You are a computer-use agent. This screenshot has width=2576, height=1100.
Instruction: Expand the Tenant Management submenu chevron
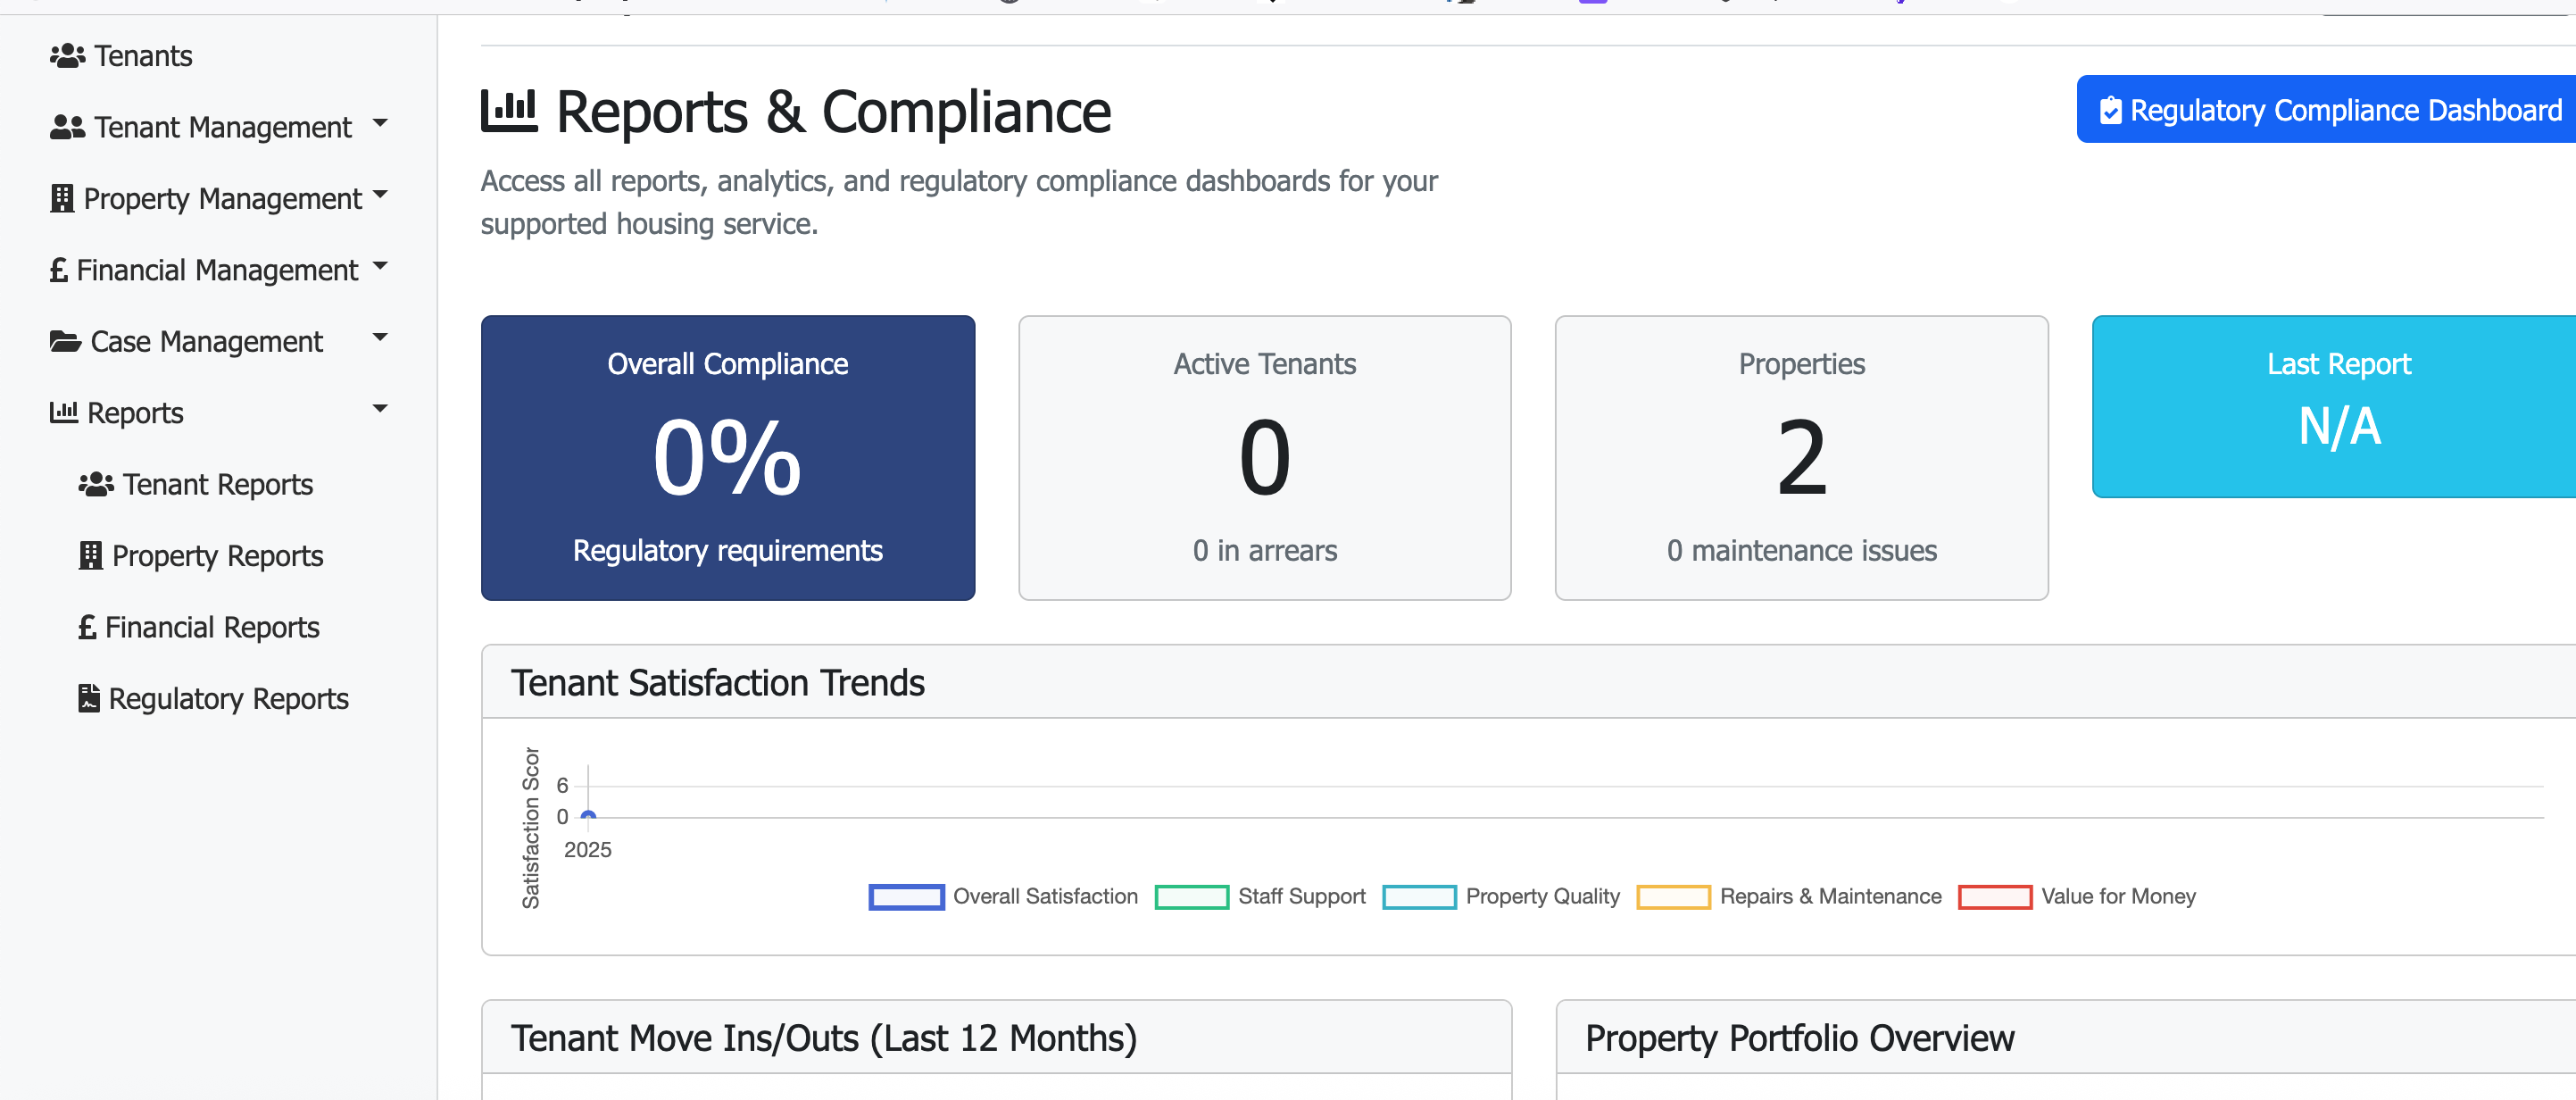(380, 122)
